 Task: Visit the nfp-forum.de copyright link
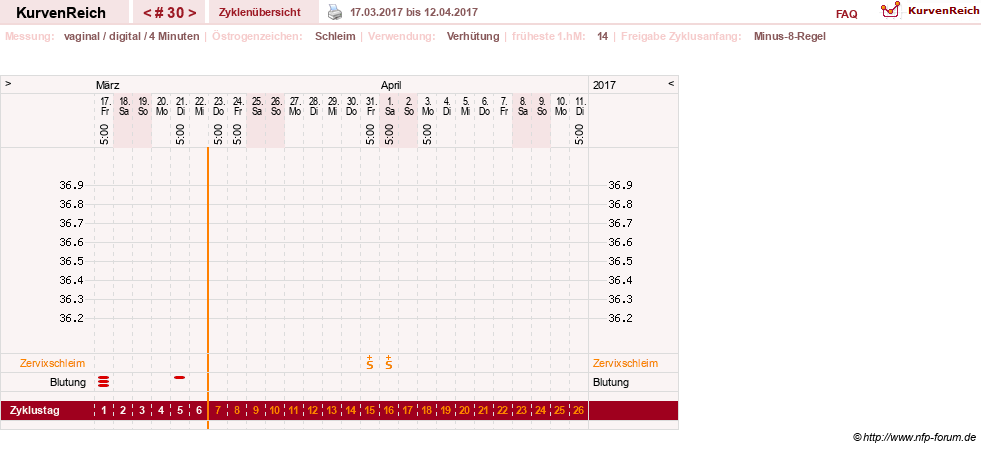coord(914,436)
